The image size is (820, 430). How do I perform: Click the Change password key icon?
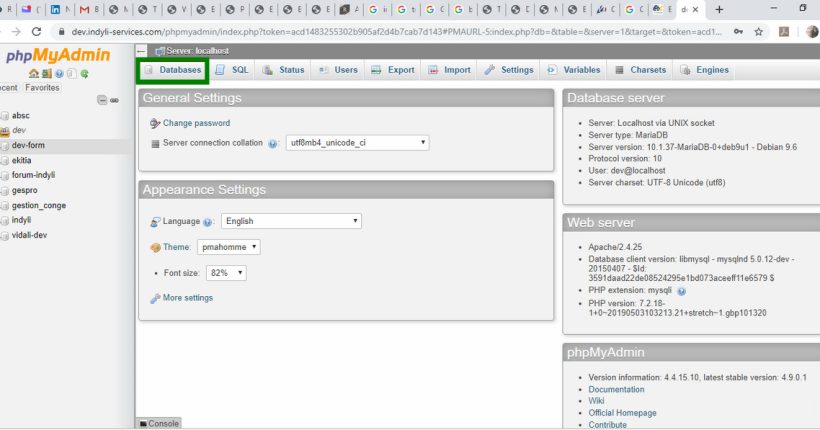[155, 123]
